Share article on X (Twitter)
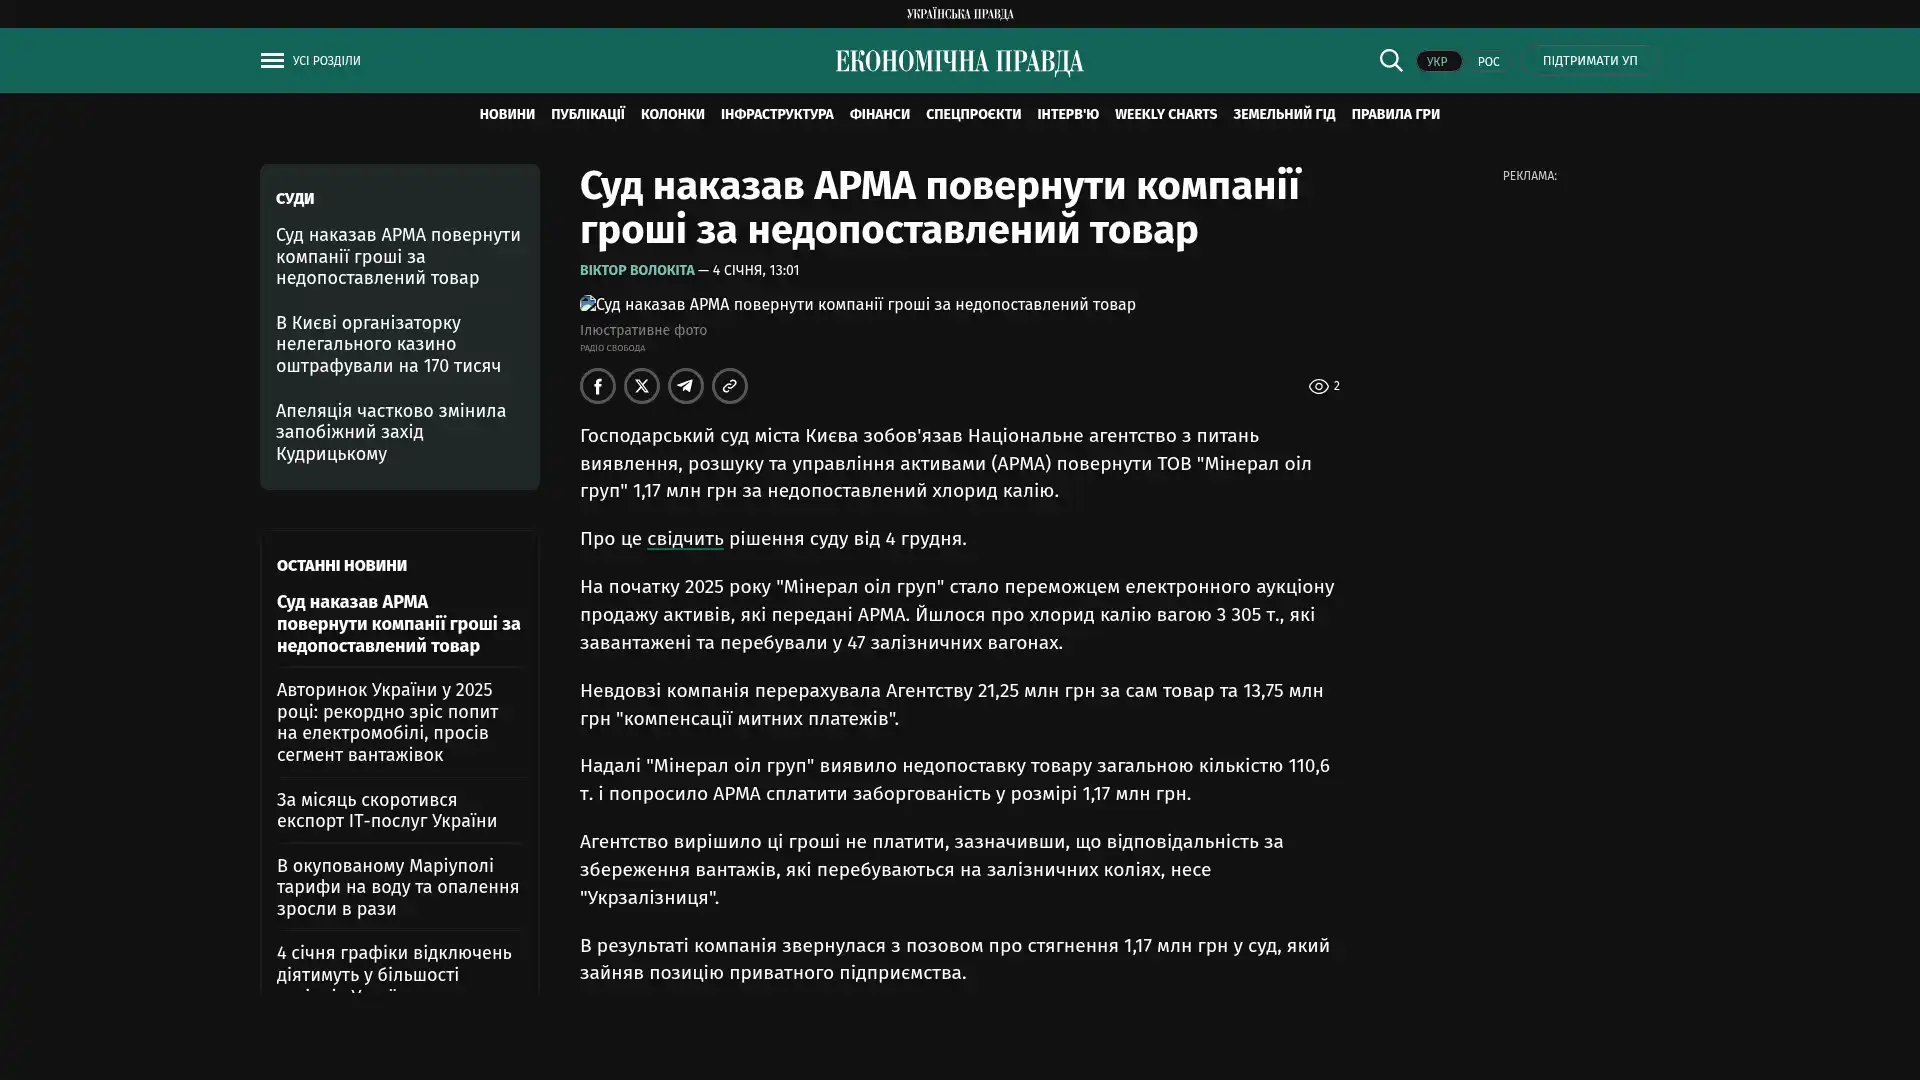 pos(642,386)
